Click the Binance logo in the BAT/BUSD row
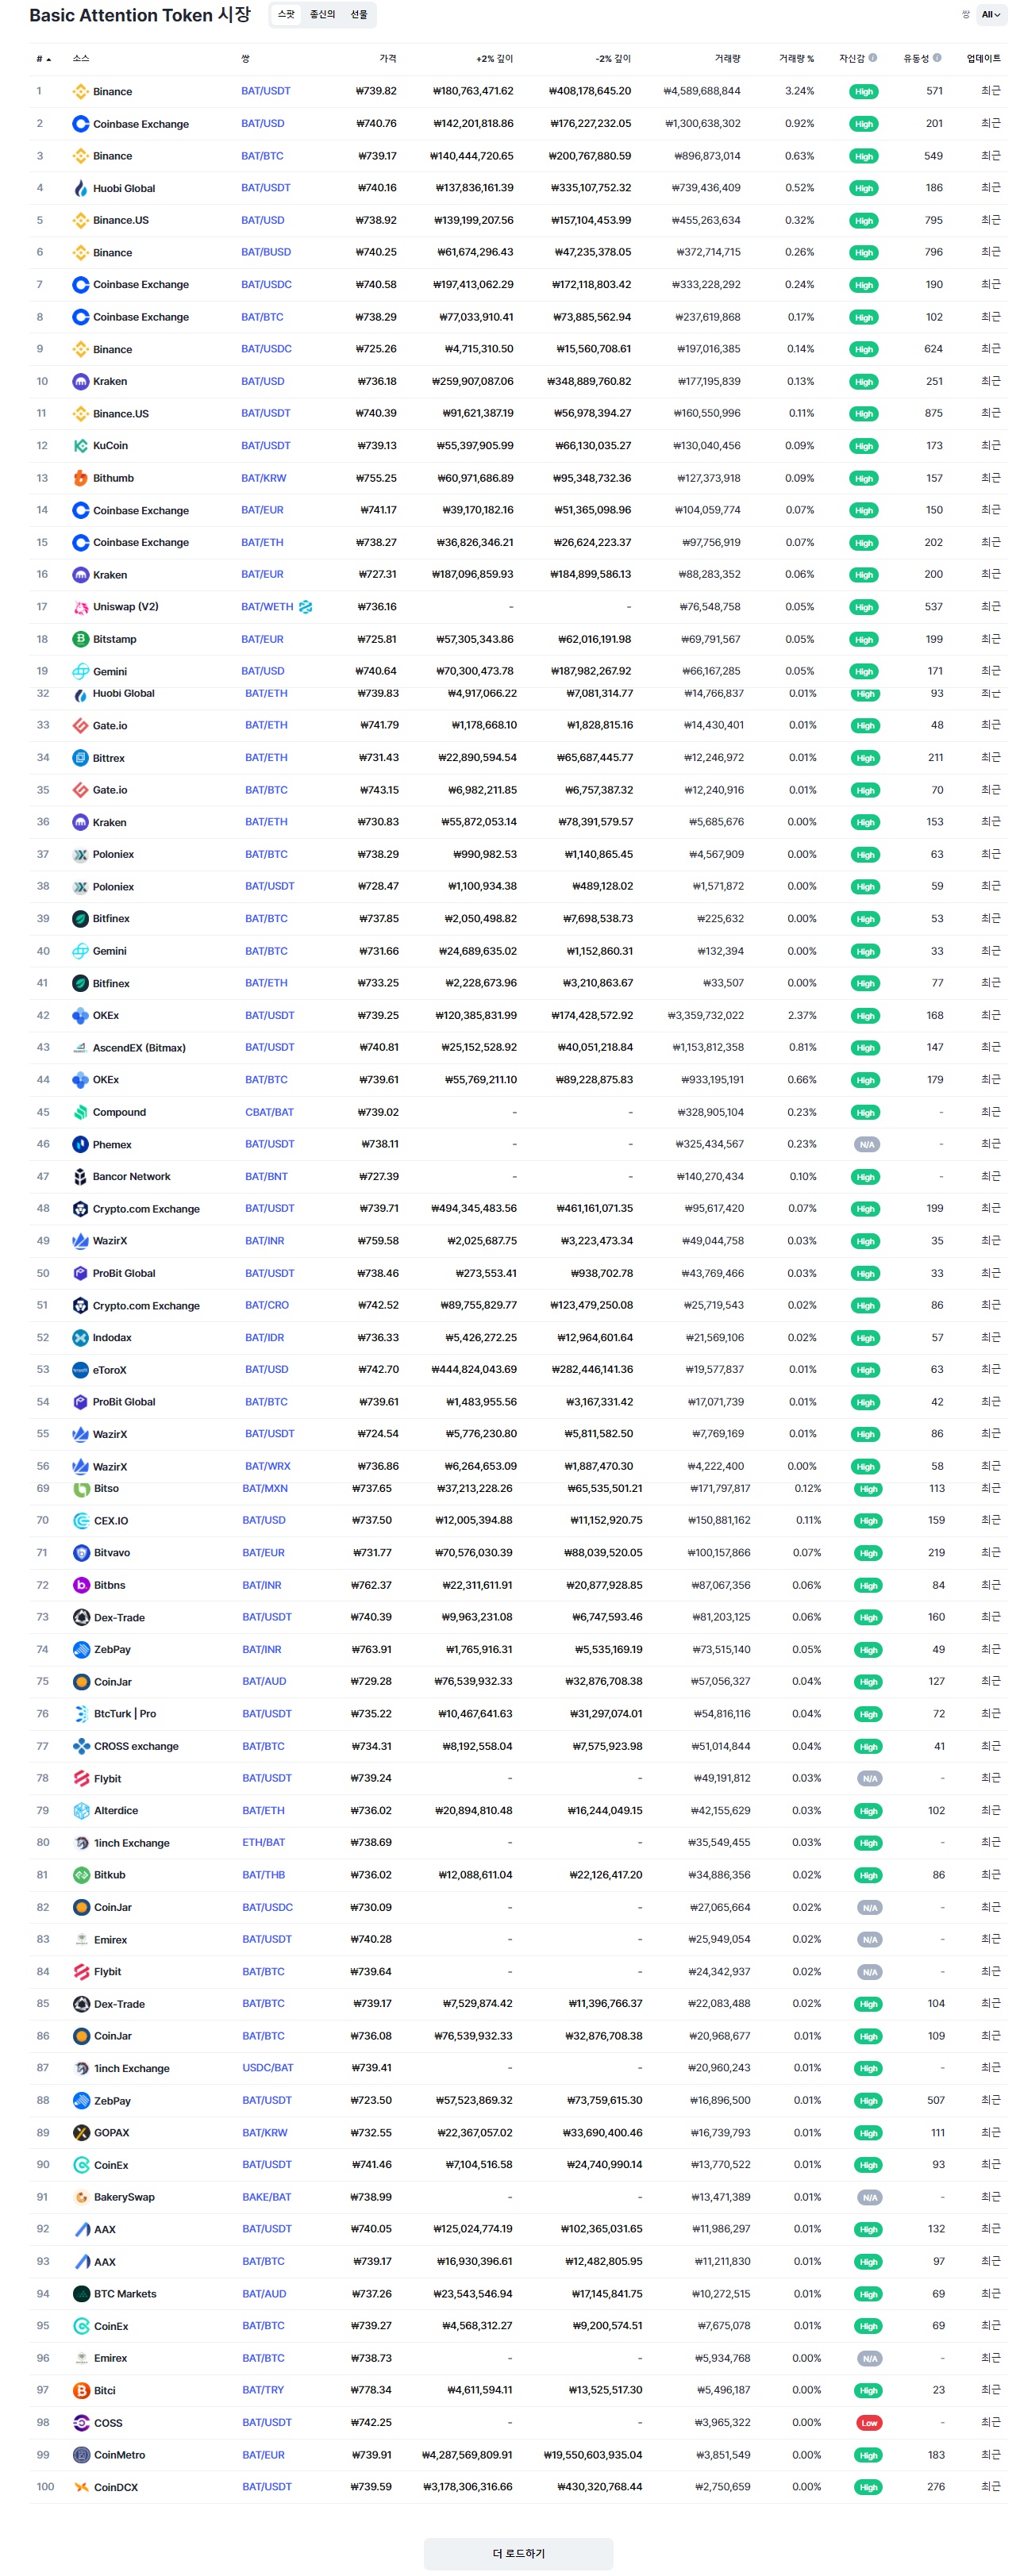 [80, 253]
